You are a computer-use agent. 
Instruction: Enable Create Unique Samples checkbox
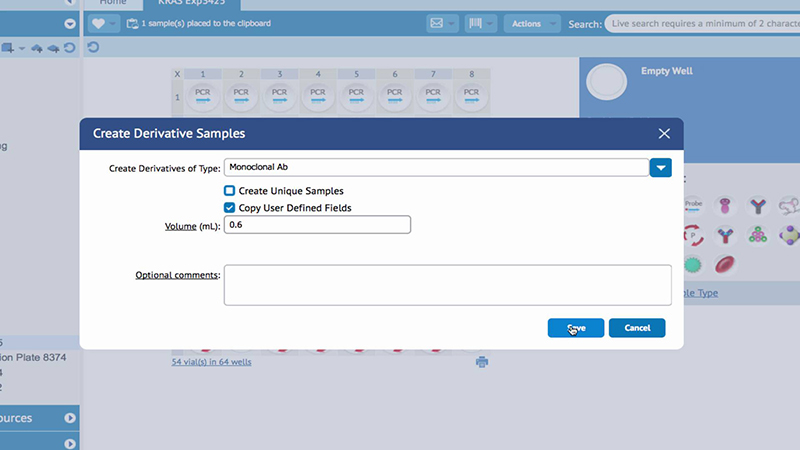click(230, 191)
